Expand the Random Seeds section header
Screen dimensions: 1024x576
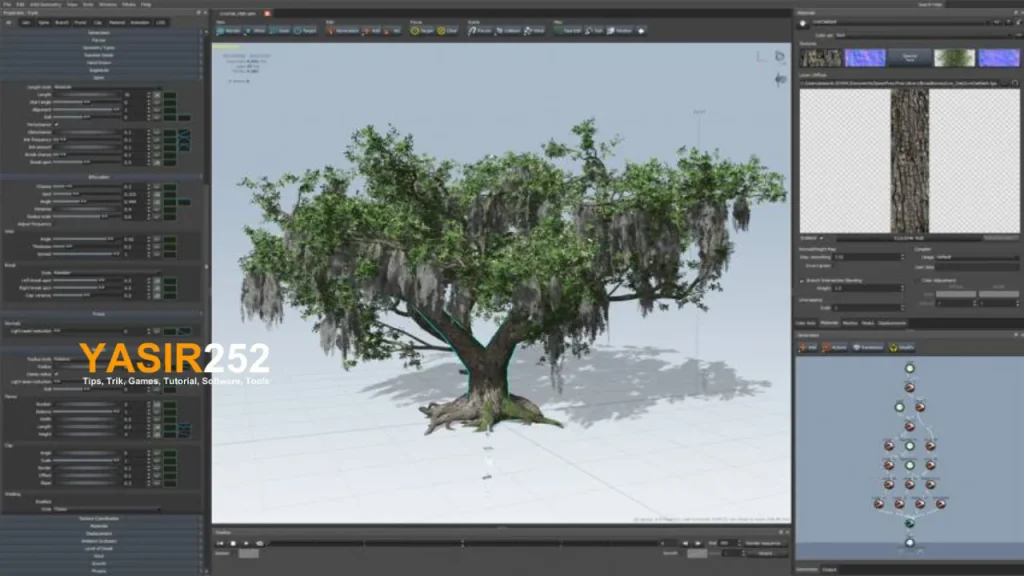(101, 55)
